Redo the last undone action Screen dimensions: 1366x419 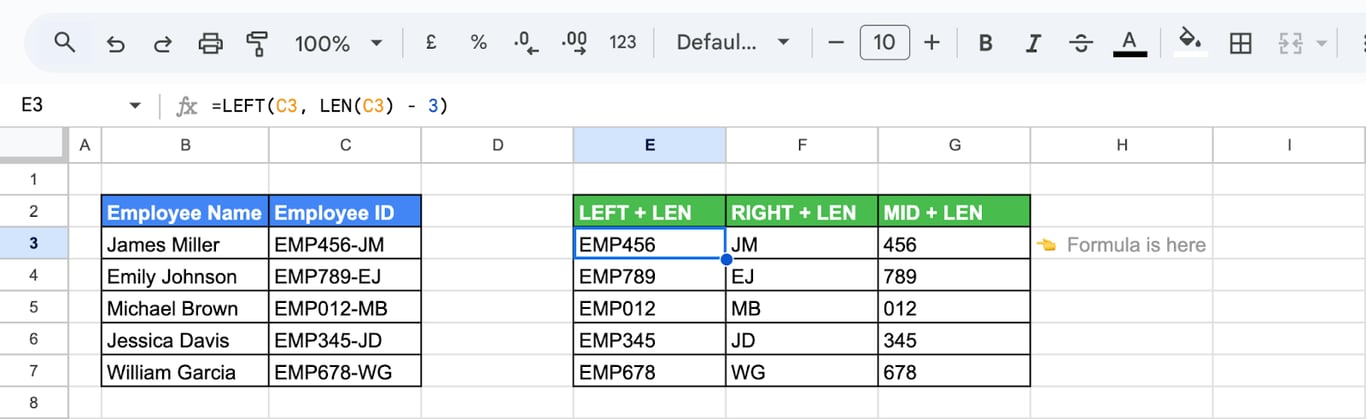[162, 43]
